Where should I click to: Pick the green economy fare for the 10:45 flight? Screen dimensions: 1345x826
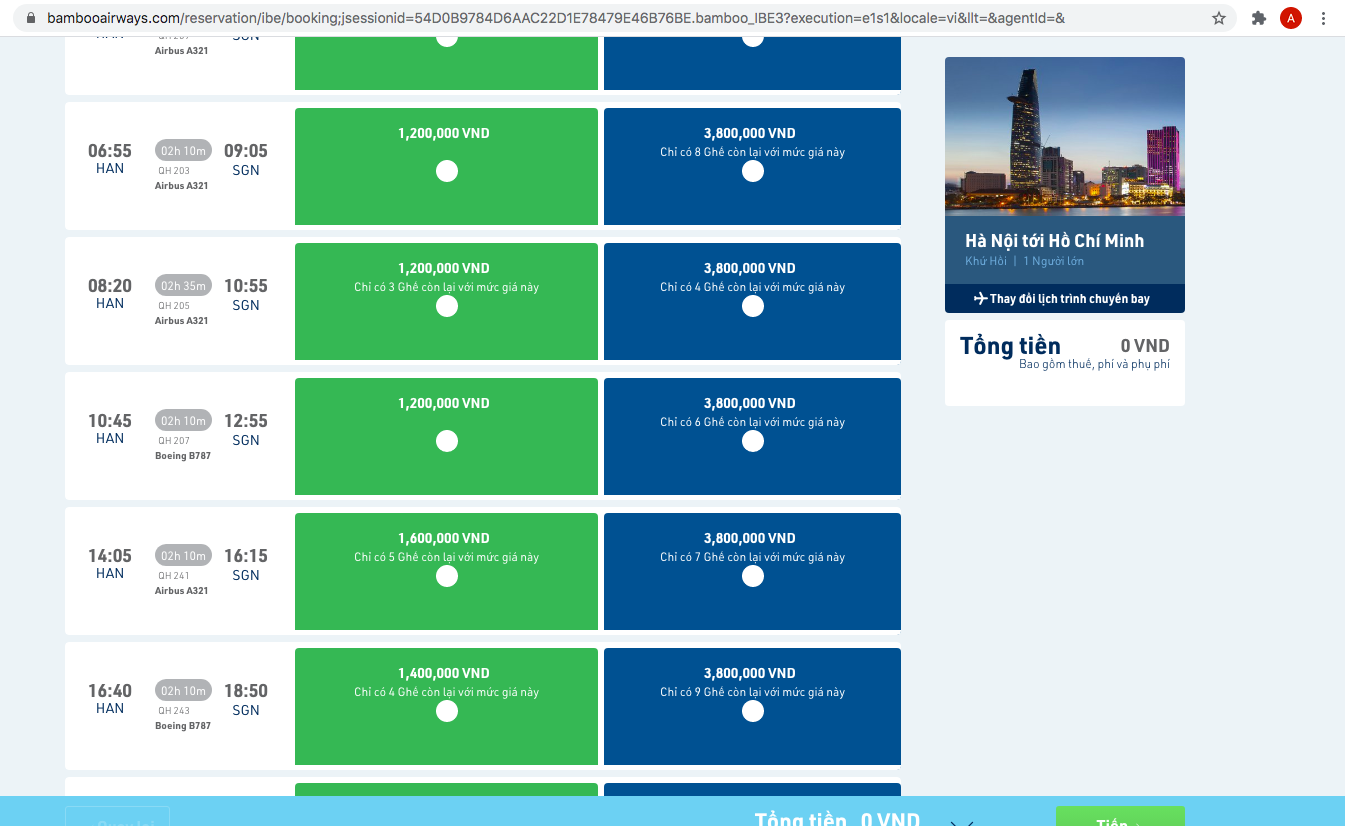coord(447,441)
